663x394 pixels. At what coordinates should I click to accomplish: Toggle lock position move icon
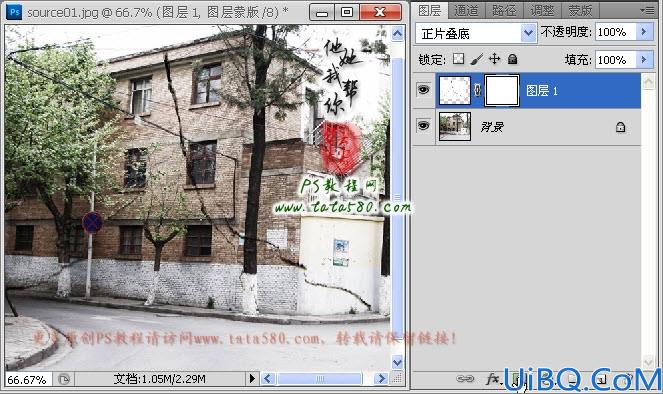click(x=494, y=59)
